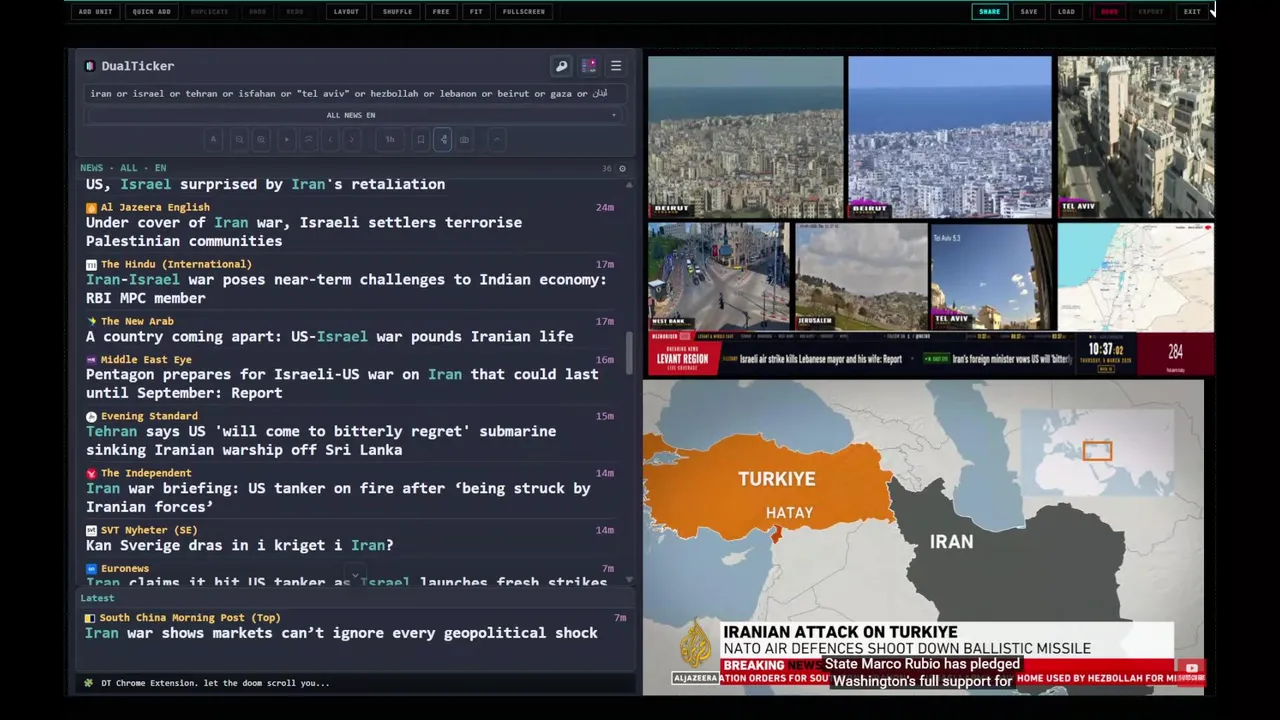Open South China Morning Post latest headline

[x=341, y=633]
